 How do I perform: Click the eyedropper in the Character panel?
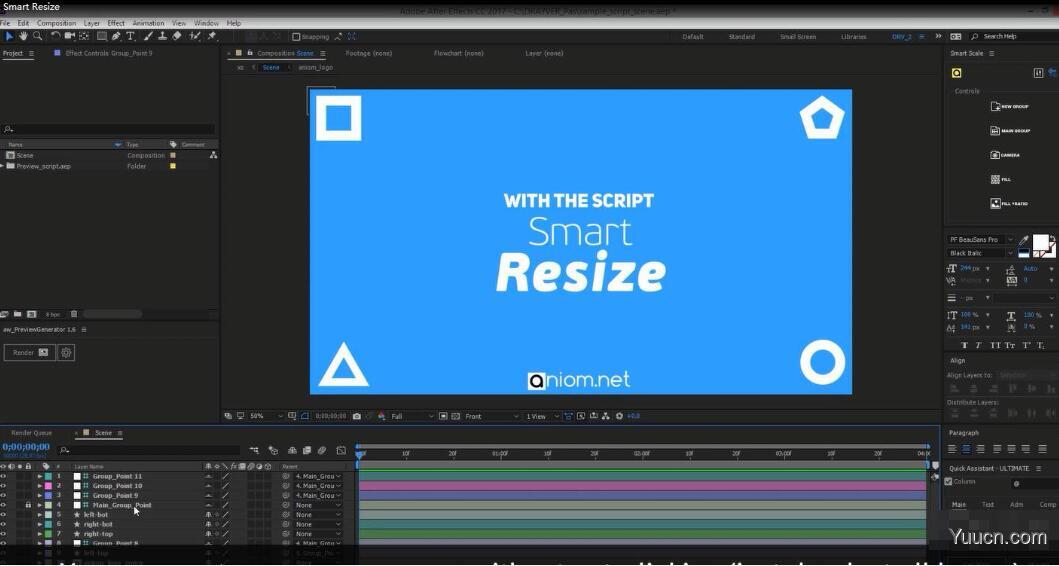coord(1024,240)
